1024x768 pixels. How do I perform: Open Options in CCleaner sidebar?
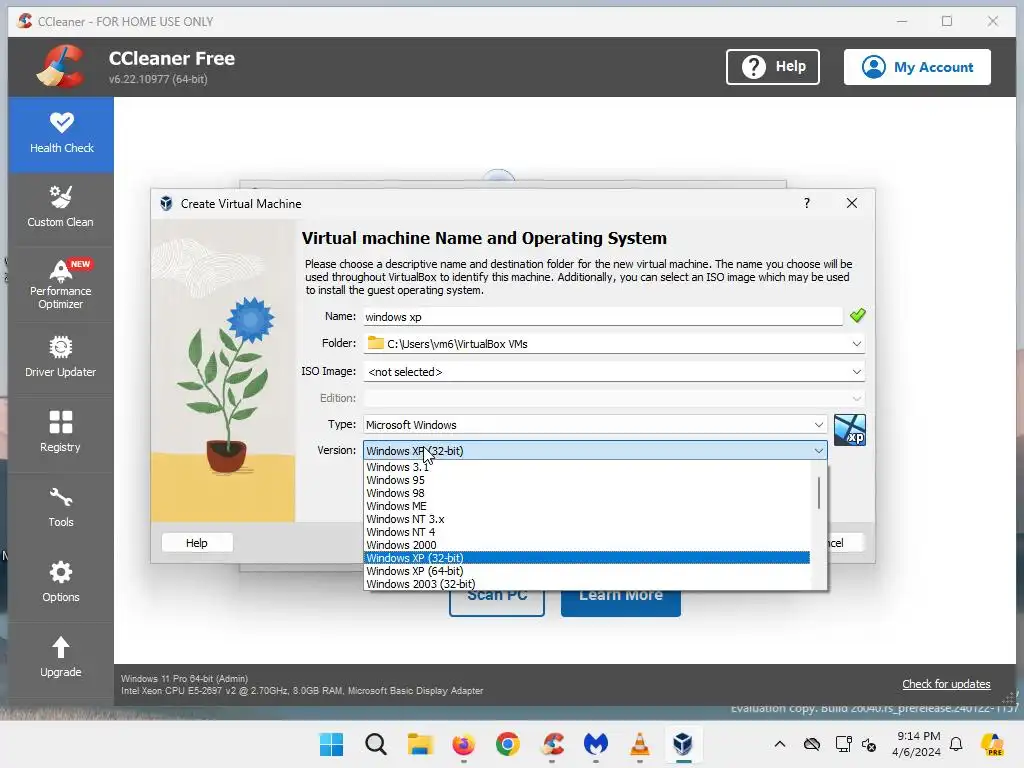61,583
